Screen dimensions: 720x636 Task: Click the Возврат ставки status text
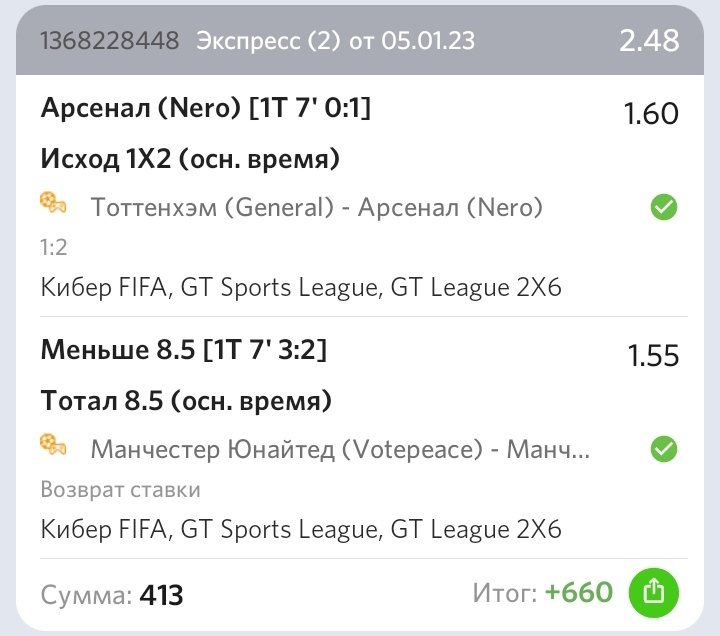click(x=120, y=489)
